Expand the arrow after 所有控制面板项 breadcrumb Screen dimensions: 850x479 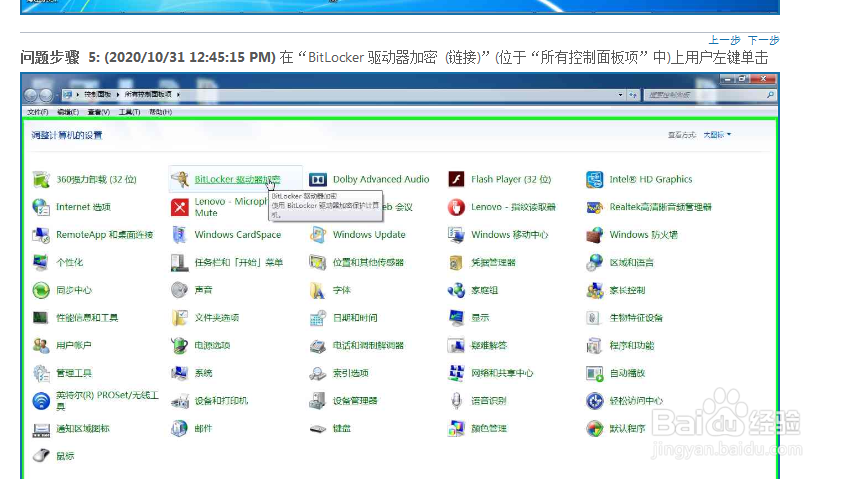178,94
